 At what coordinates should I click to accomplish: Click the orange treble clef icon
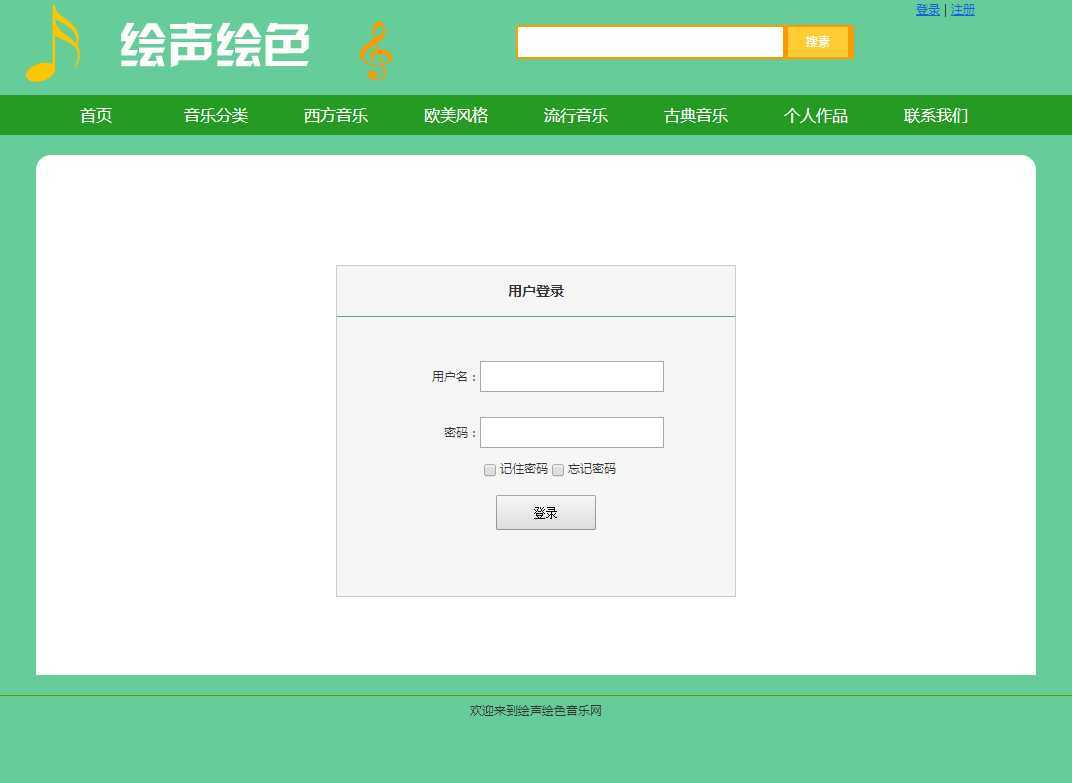[x=375, y=51]
